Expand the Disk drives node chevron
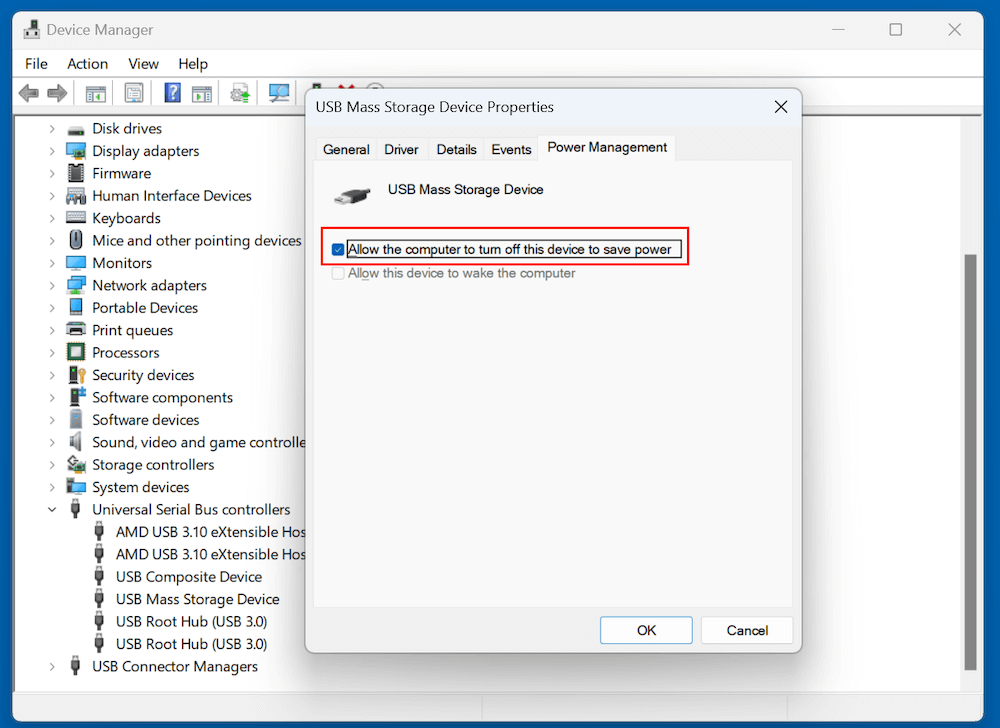 click(x=52, y=129)
